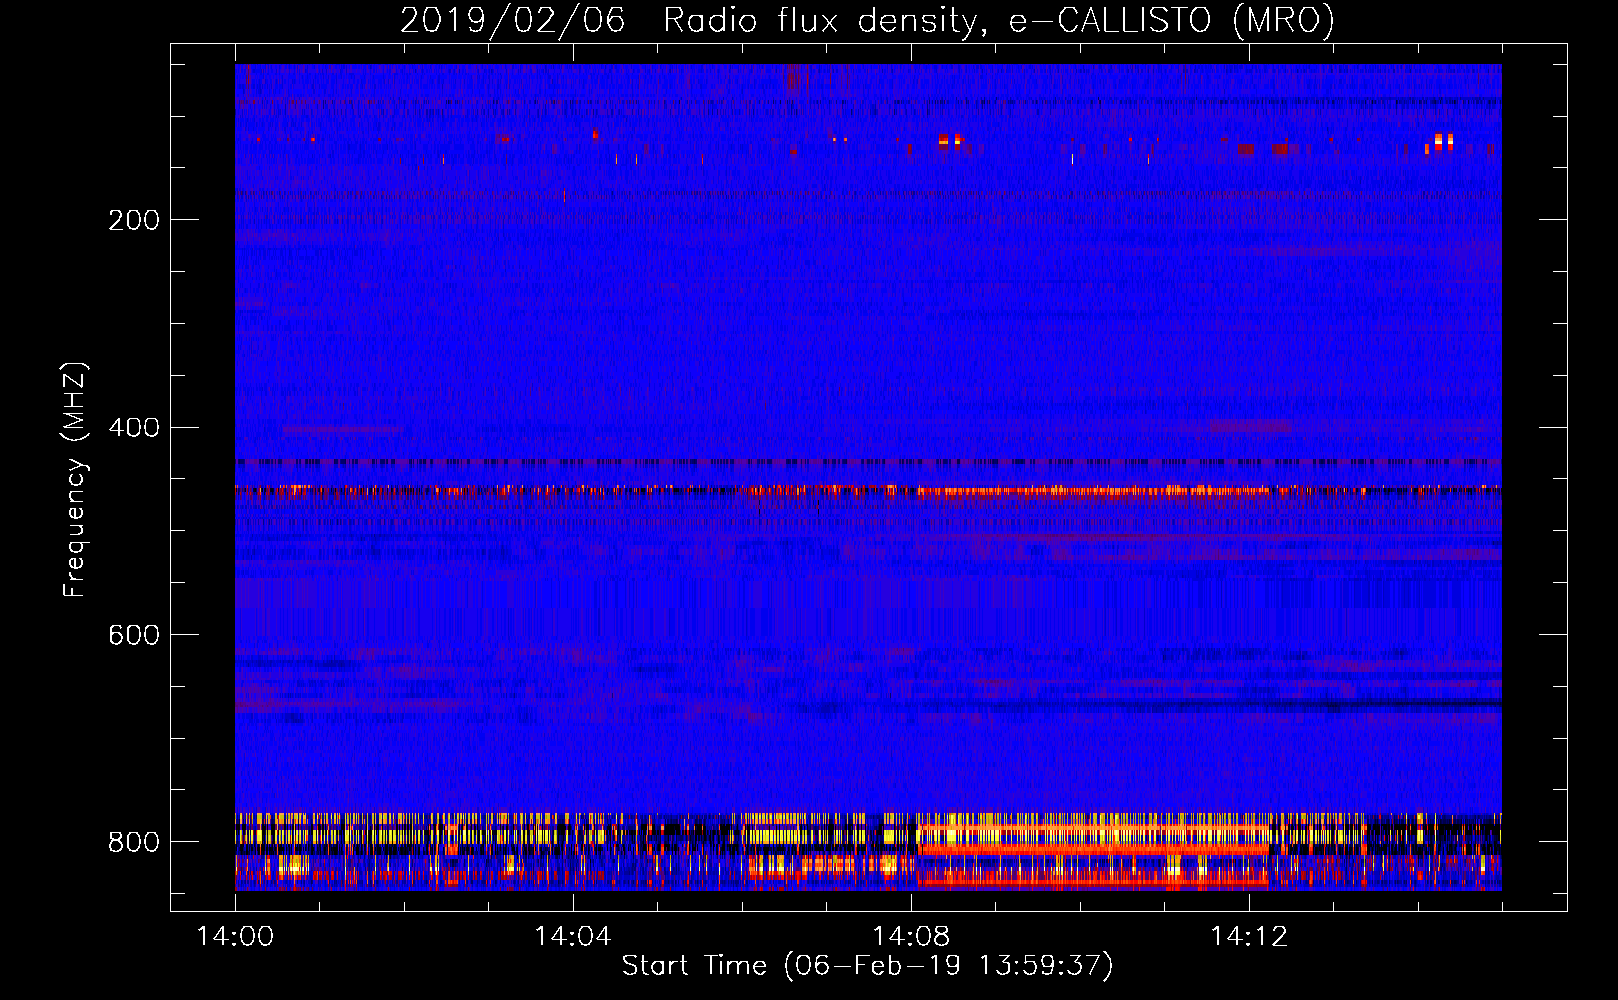Viewport: 1618px width, 1000px height.
Task: Click the '400' frequency tick label
Action: click(134, 428)
